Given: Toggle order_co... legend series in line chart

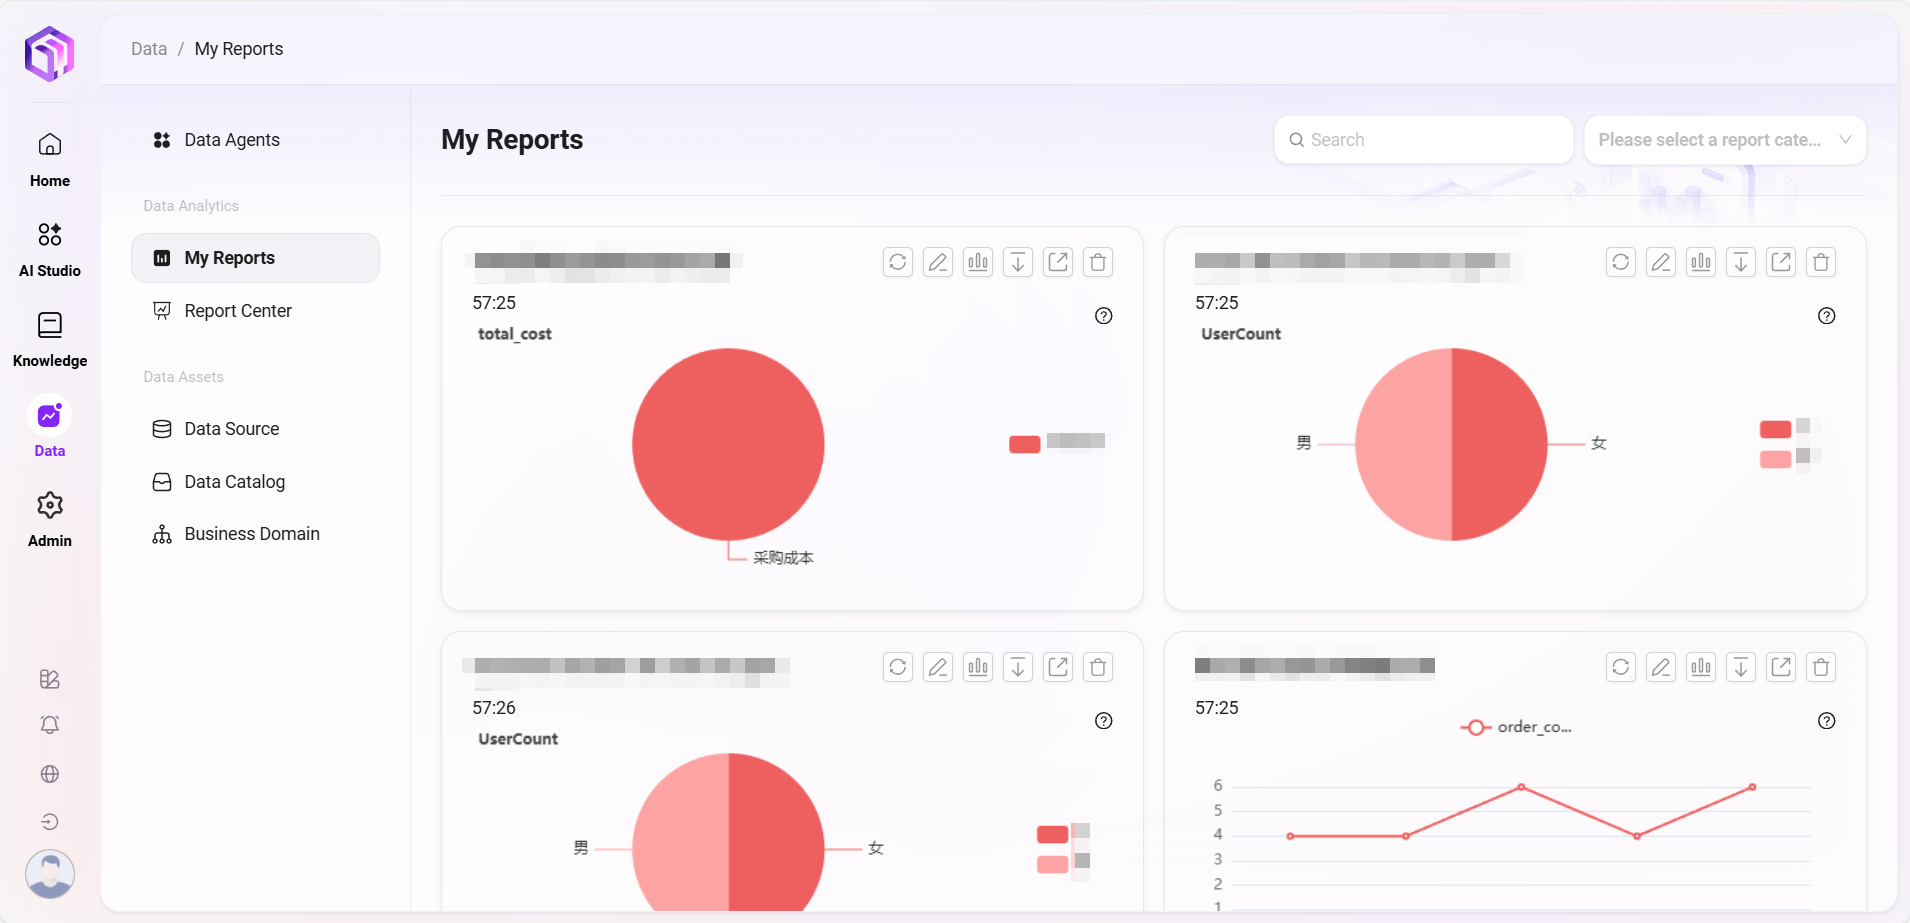Looking at the screenshot, I should point(1516,727).
